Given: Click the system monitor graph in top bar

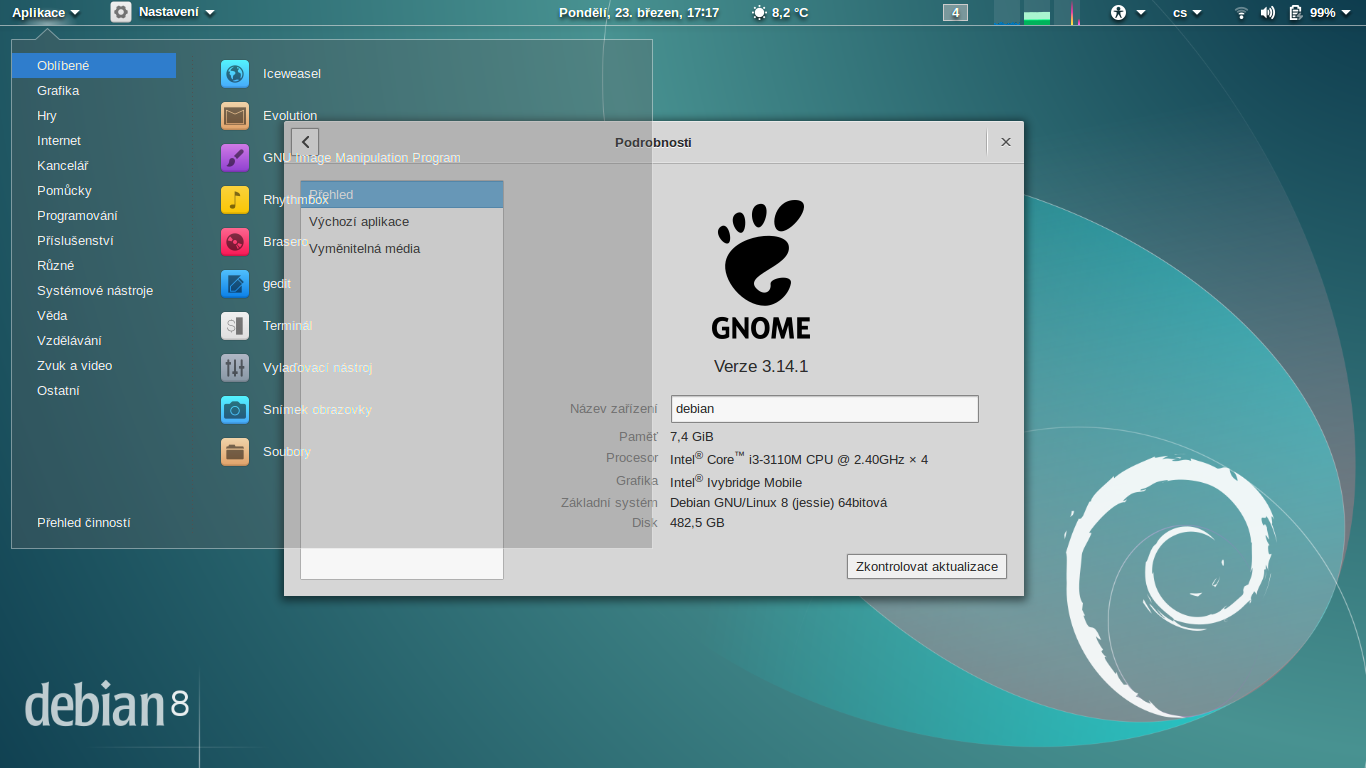Looking at the screenshot, I should coord(1037,13).
